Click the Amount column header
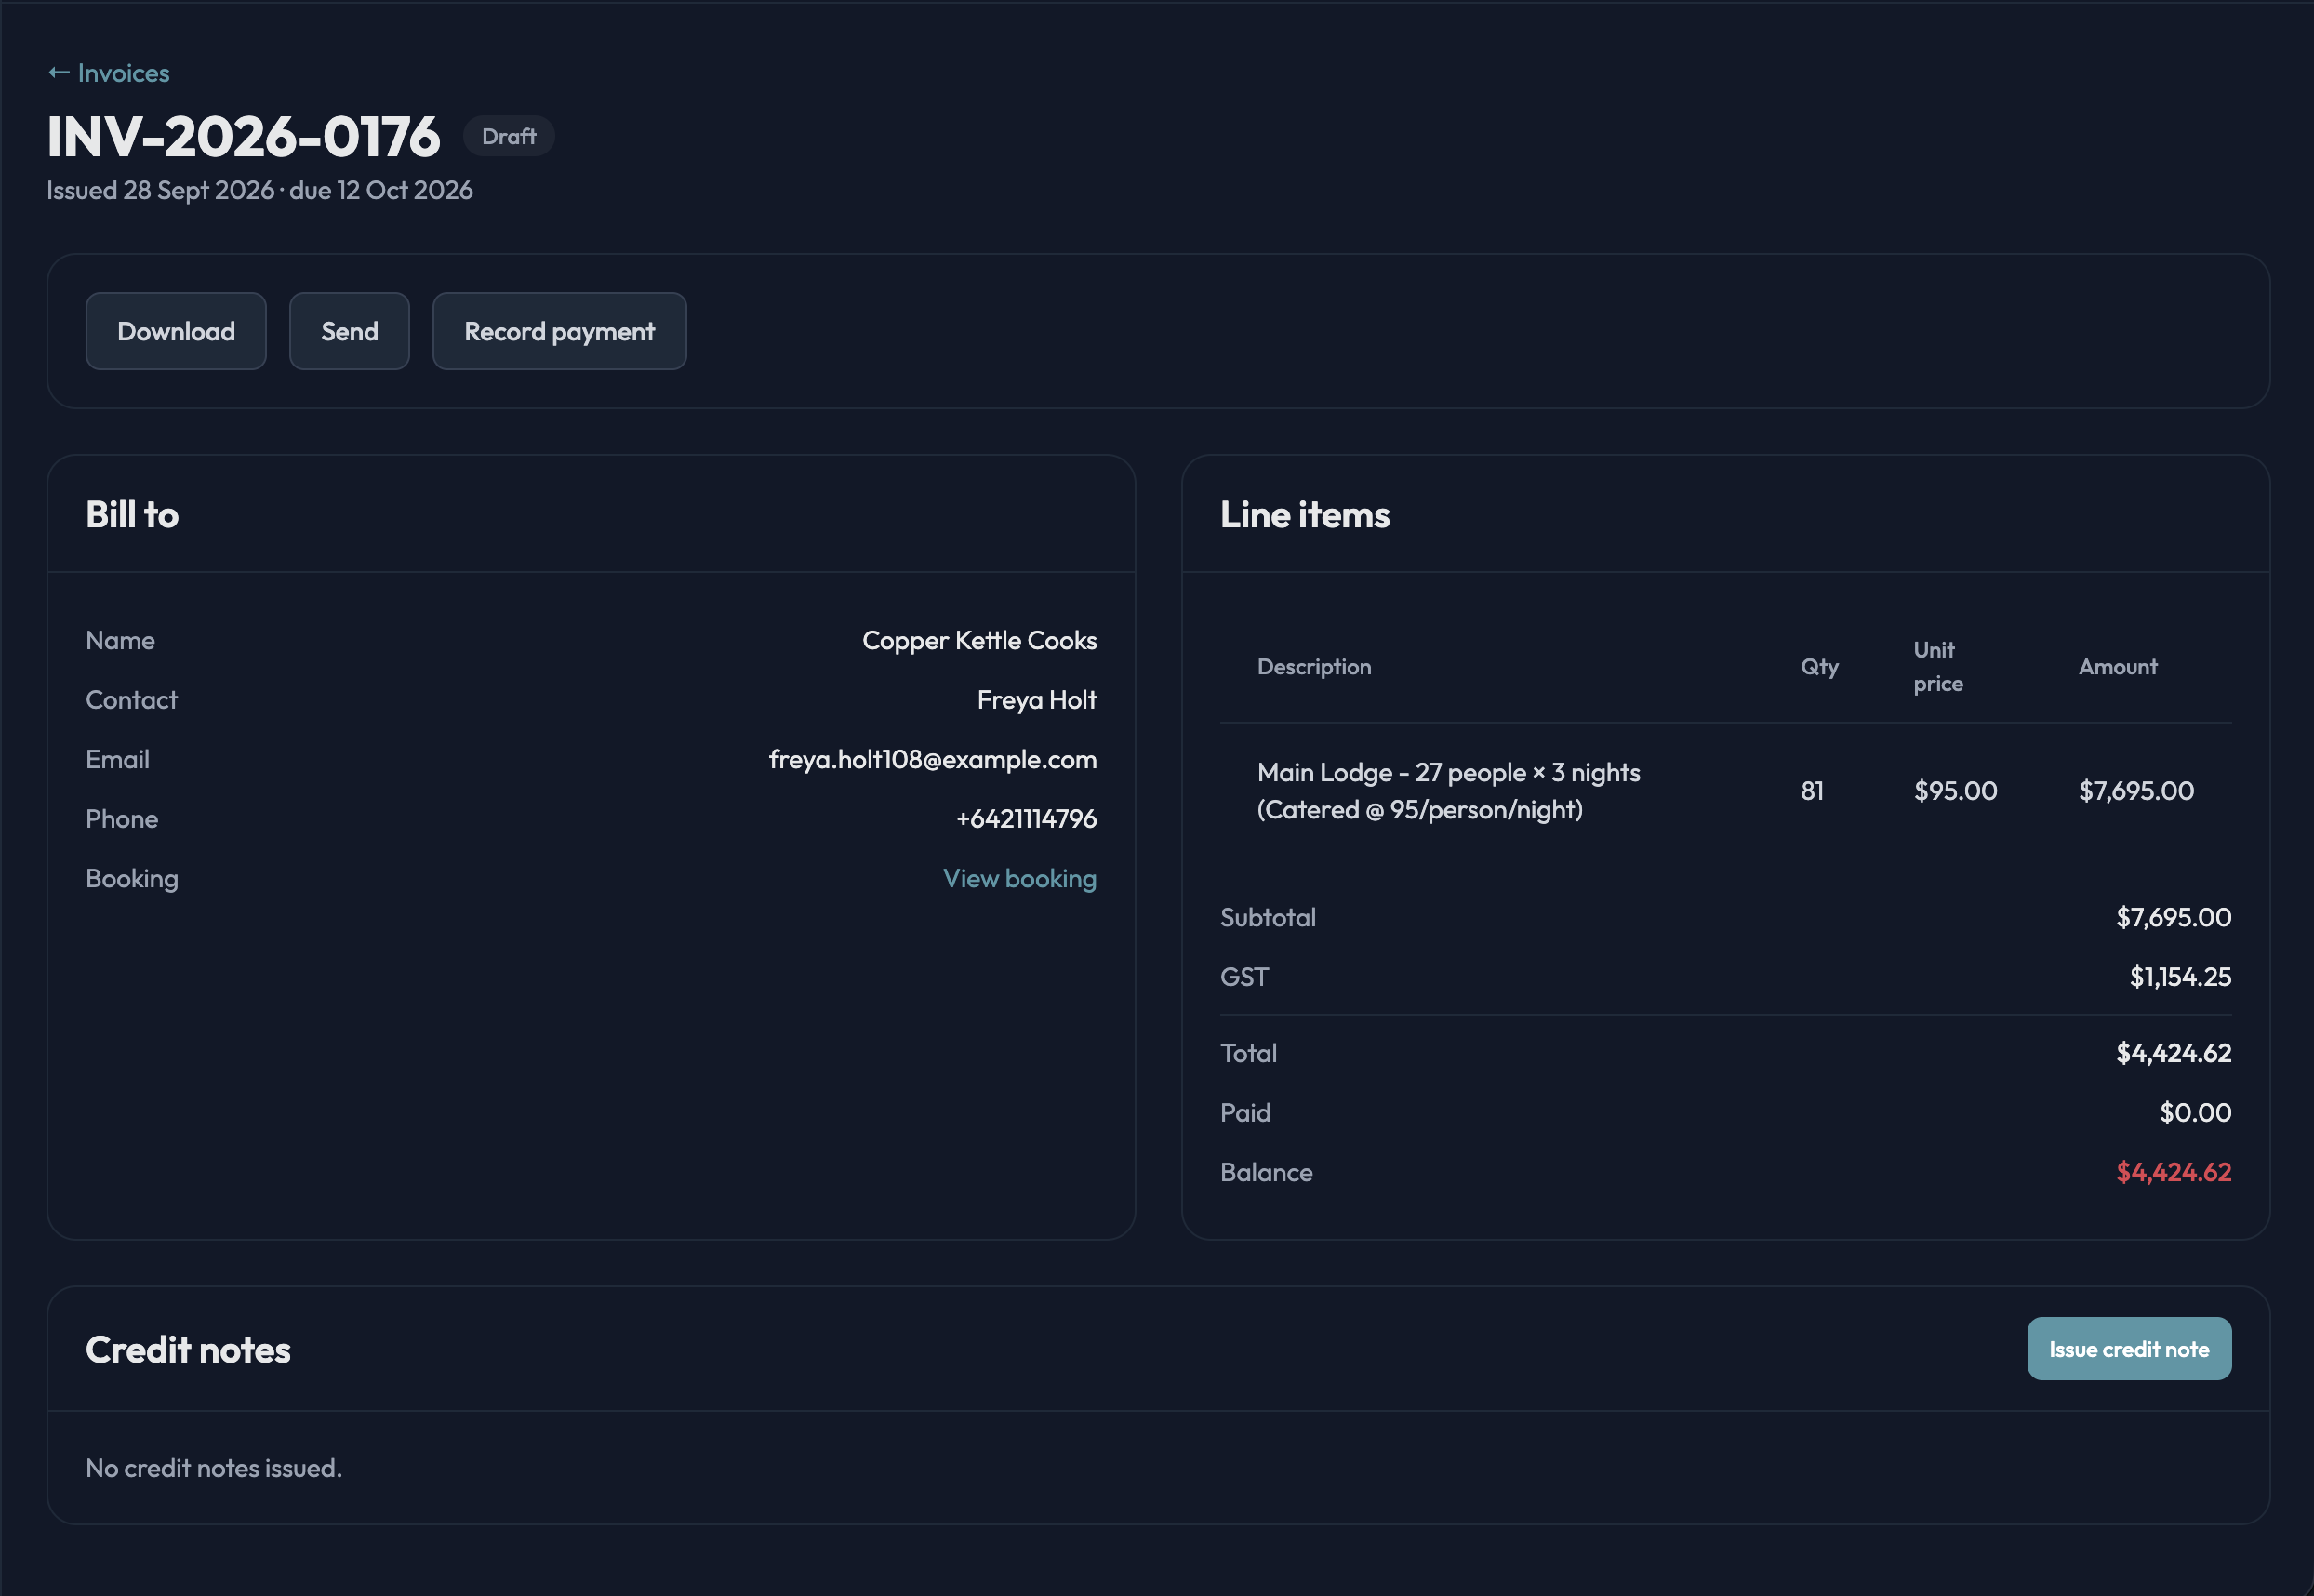The width and height of the screenshot is (2314, 1596). [x=2117, y=667]
